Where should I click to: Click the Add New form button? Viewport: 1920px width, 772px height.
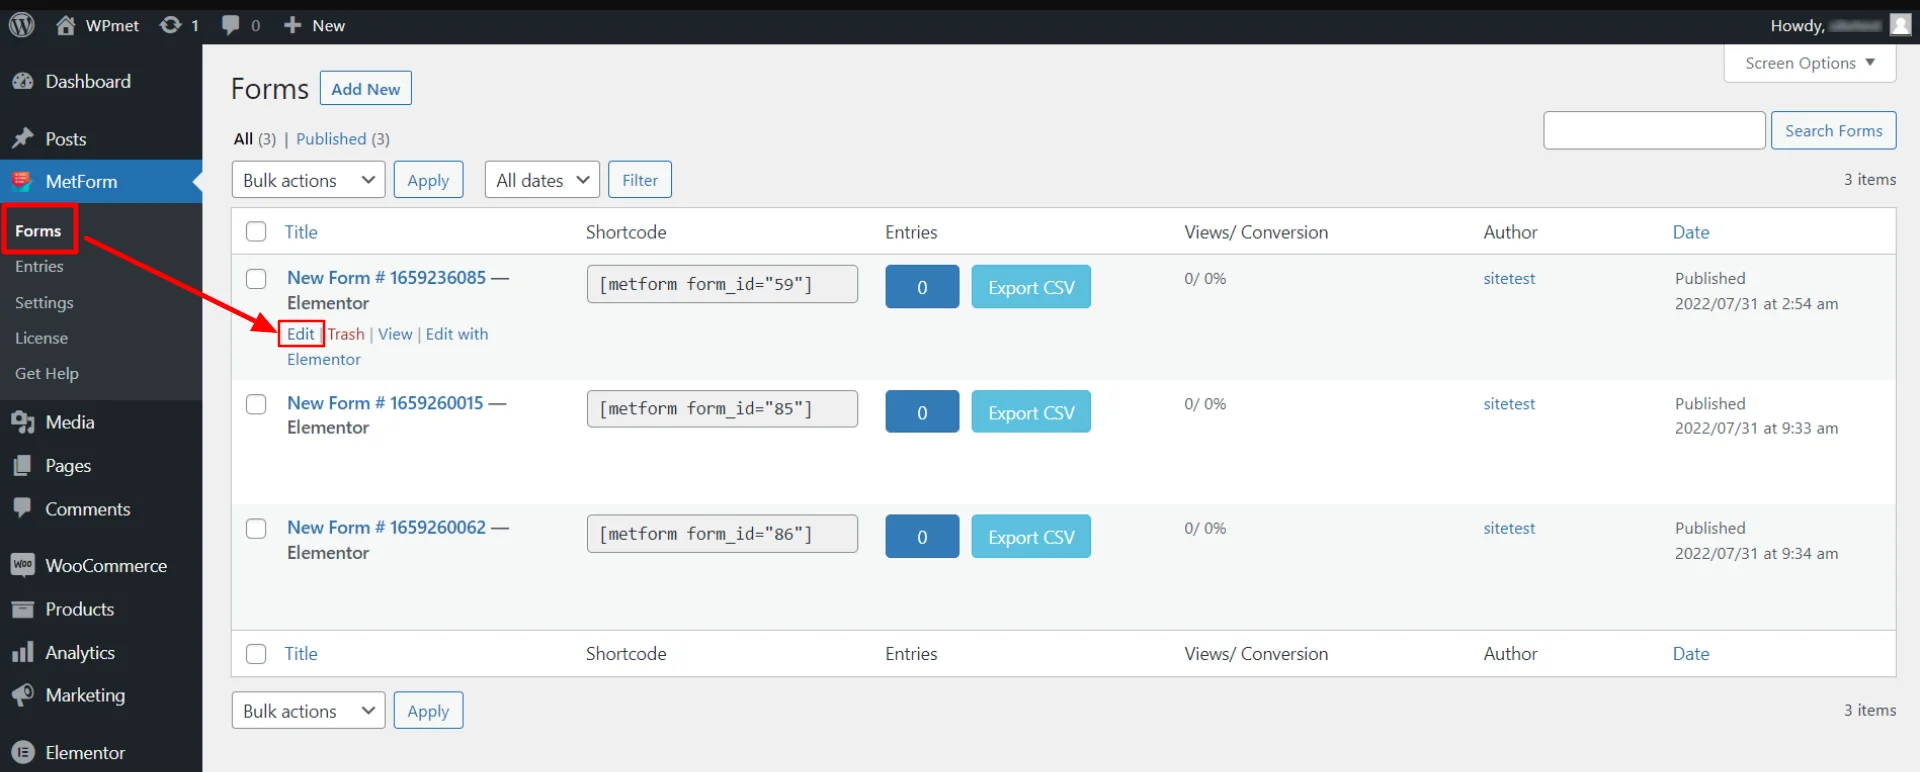click(365, 89)
